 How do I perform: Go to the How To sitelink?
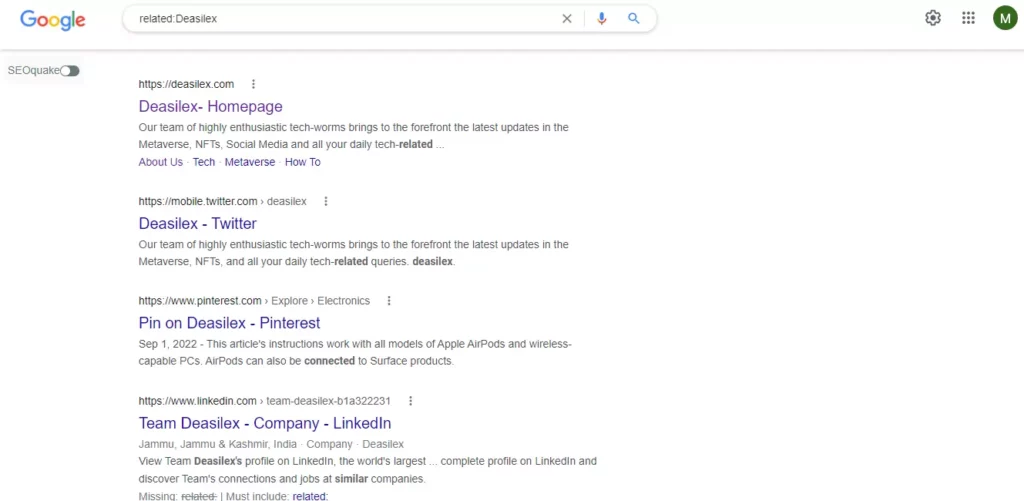coord(302,162)
